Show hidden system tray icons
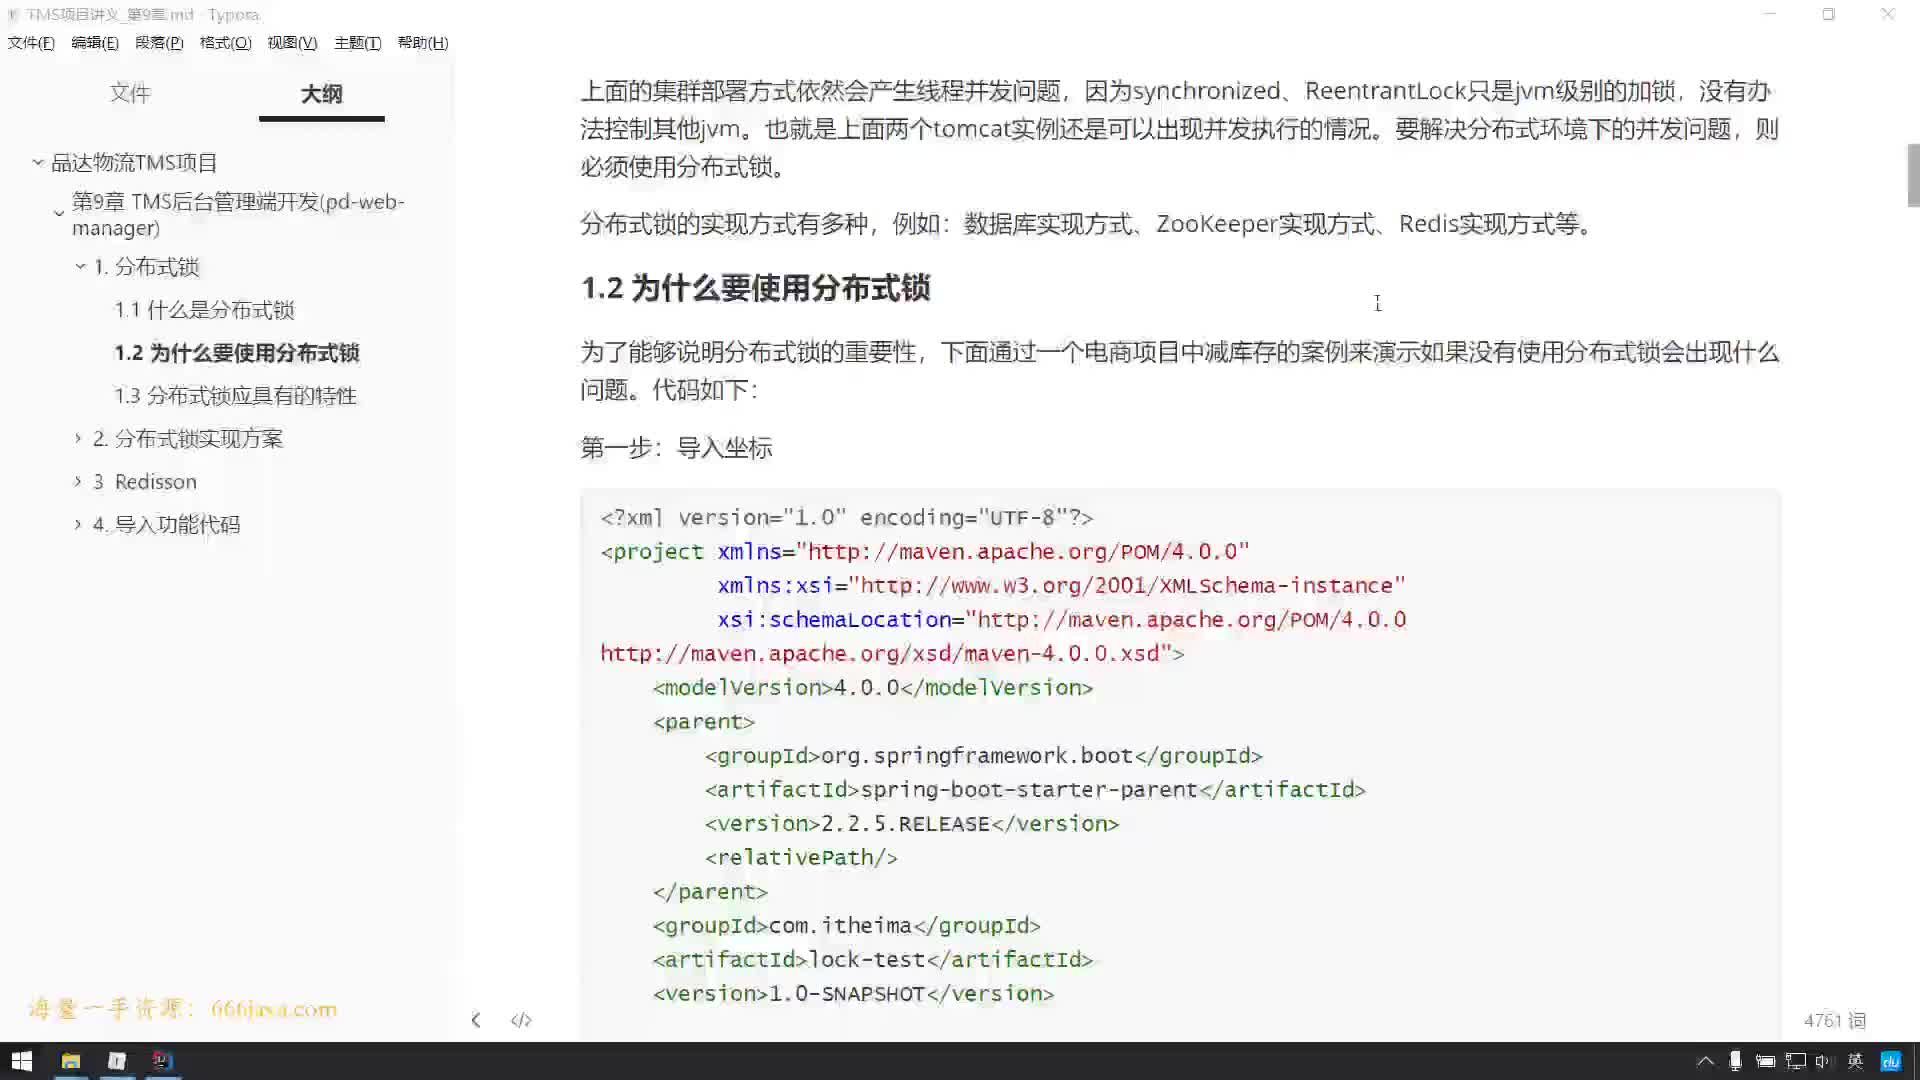Viewport: 1920px width, 1080px height. [x=1705, y=1061]
